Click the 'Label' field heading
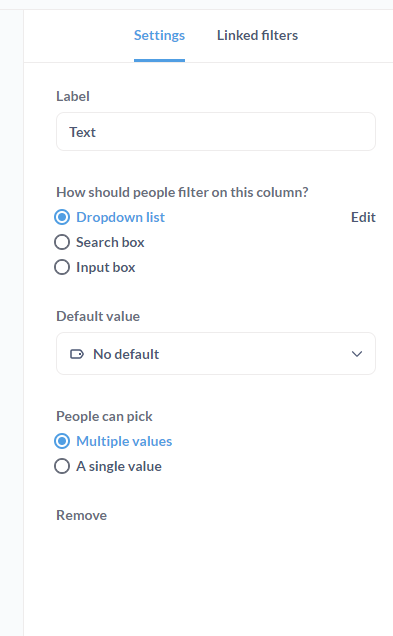The image size is (393, 636). (73, 97)
